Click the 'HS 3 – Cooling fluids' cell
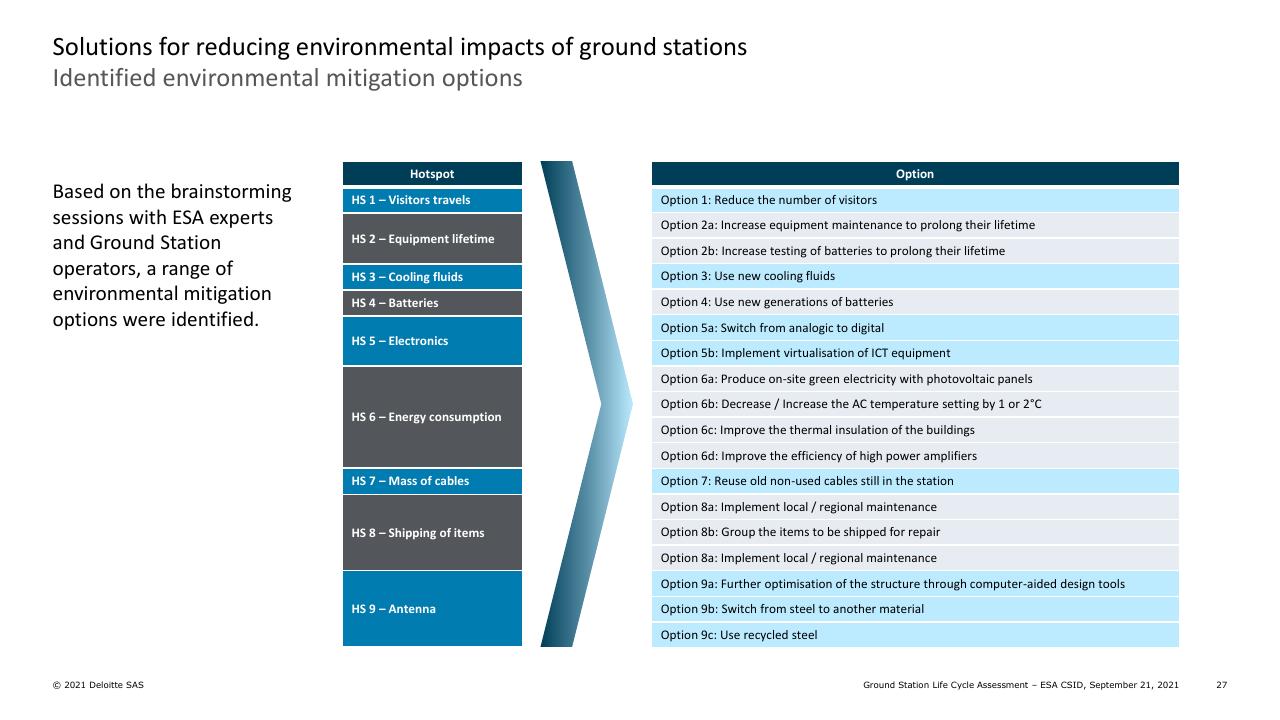Viewport: 1280px width, 720px height. point(432,277)
